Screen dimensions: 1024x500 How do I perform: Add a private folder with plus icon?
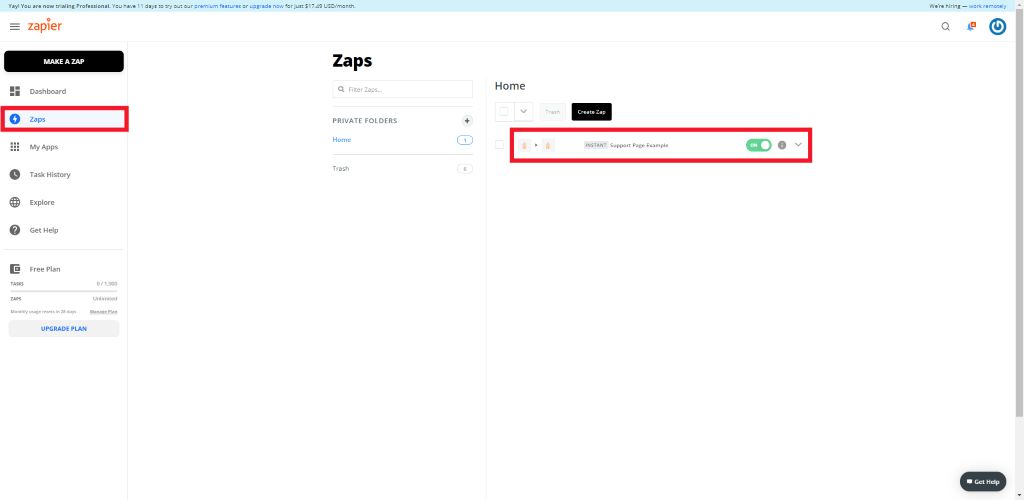point(467,121)
